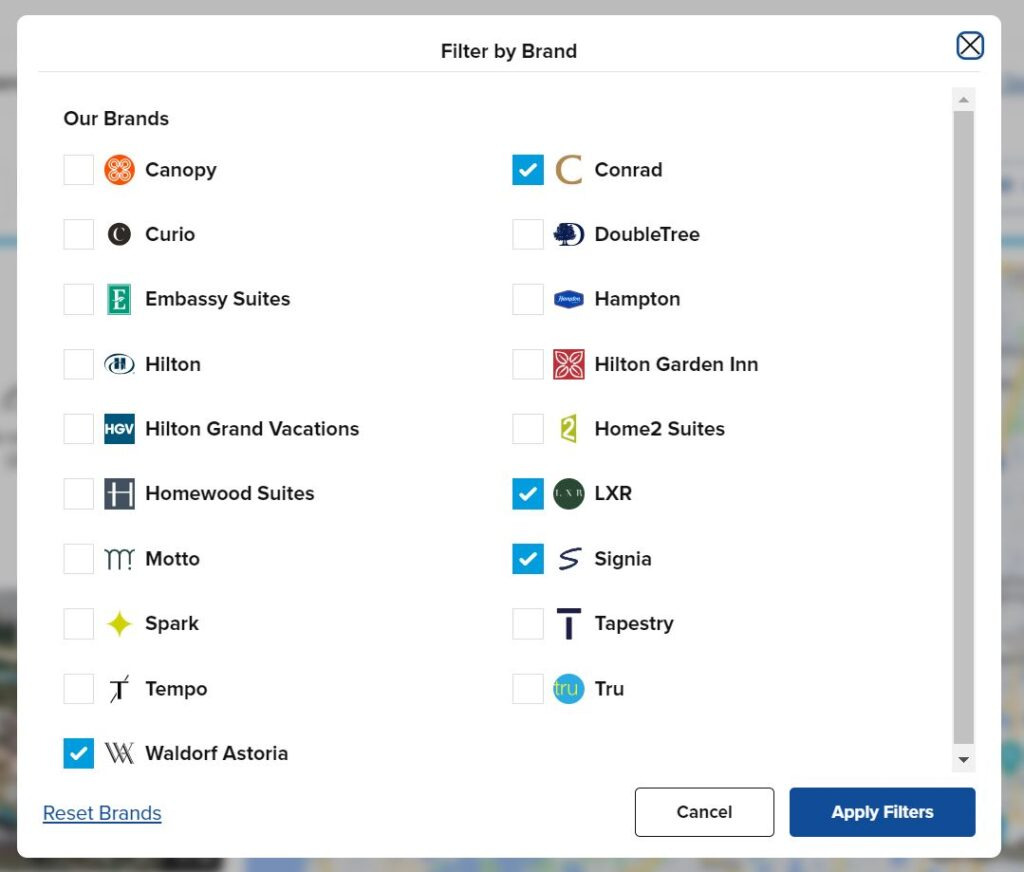1024x872 pixels.
Task: Click the DoubleTree label text
Action: tap(647, 234)
